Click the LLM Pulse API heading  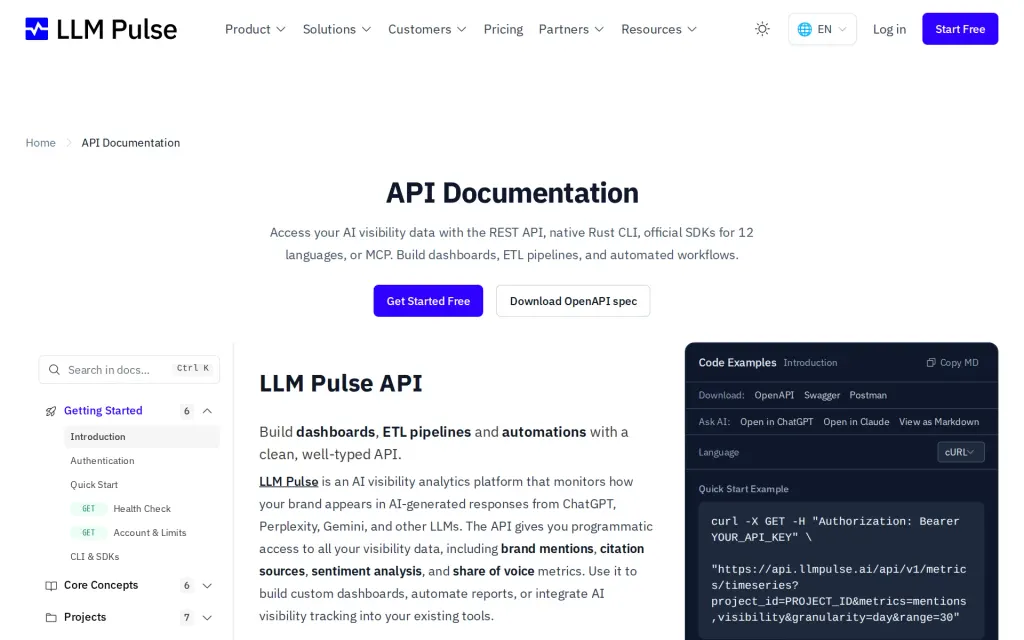[x=340, y=383]
